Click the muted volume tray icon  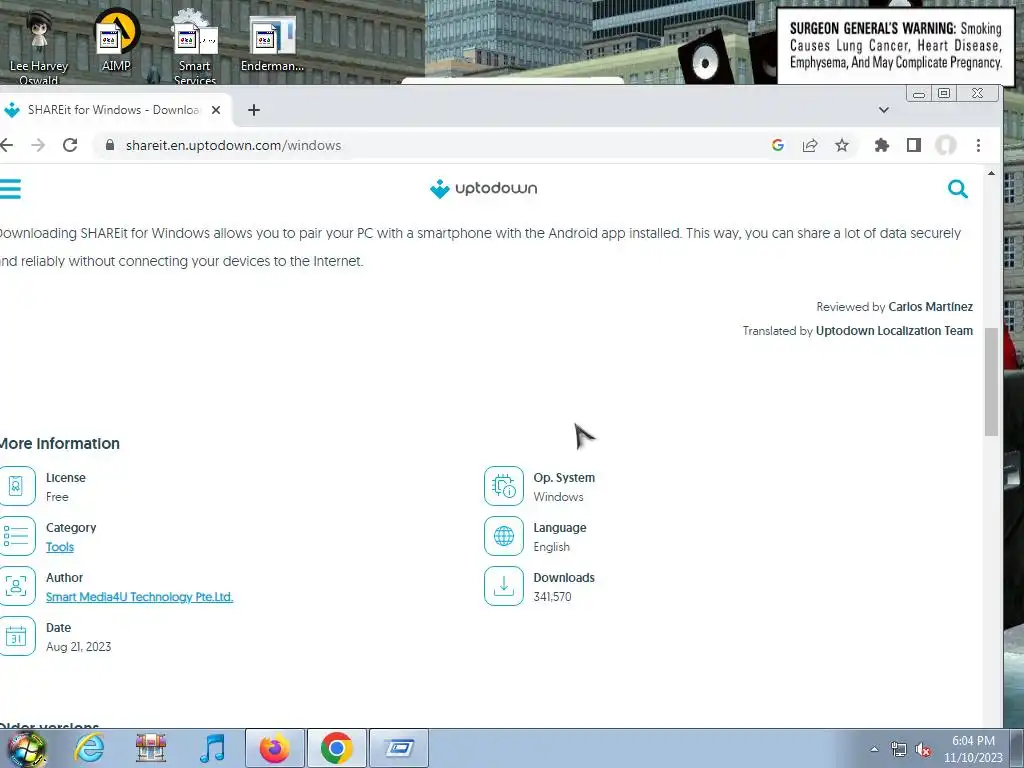[923, 749]
